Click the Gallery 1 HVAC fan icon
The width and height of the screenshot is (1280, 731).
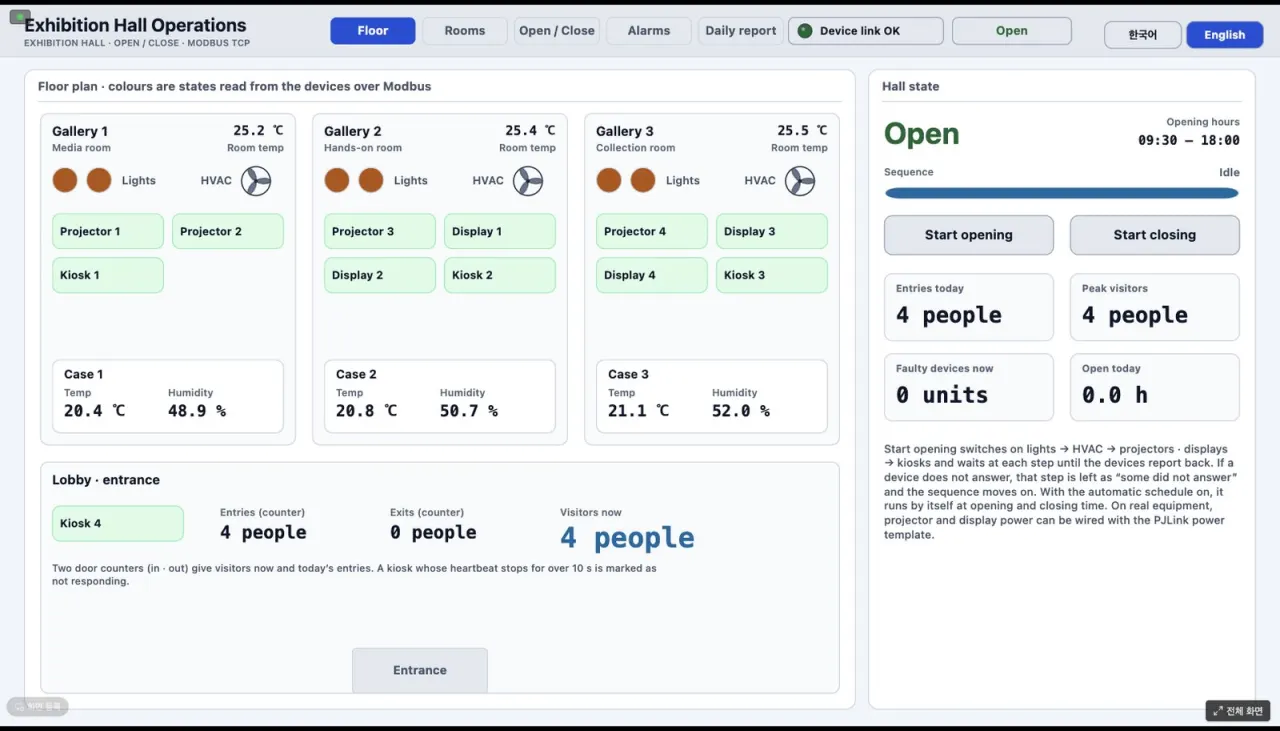[256, 181]
